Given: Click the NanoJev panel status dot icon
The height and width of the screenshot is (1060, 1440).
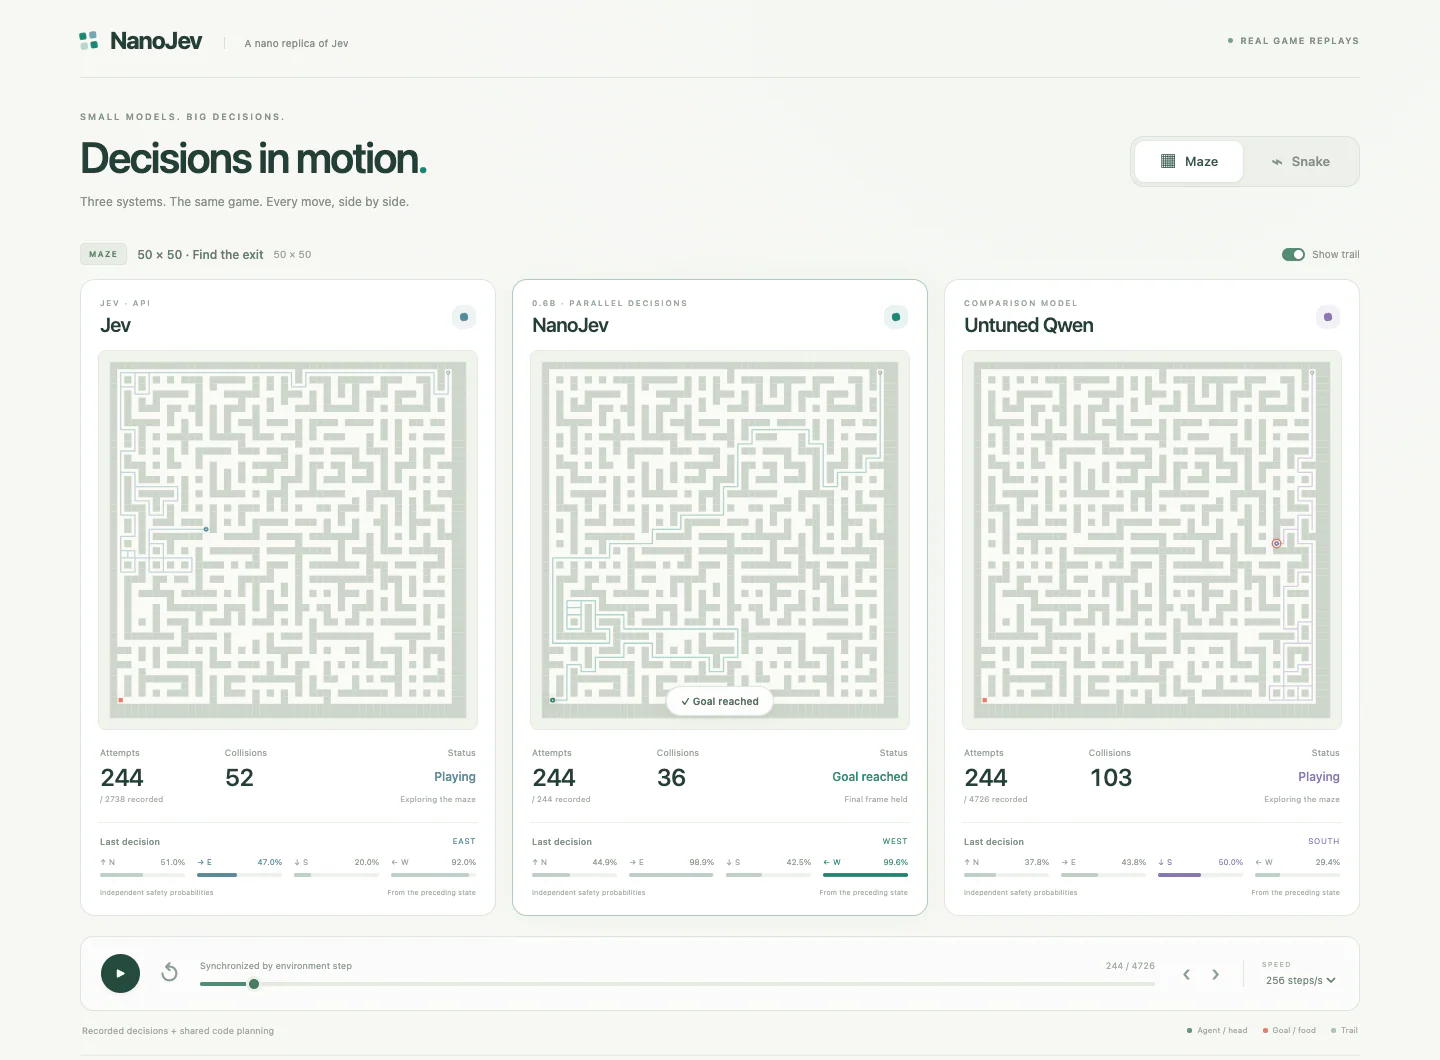Looking at the screenshot, I should tap(896, 317).
